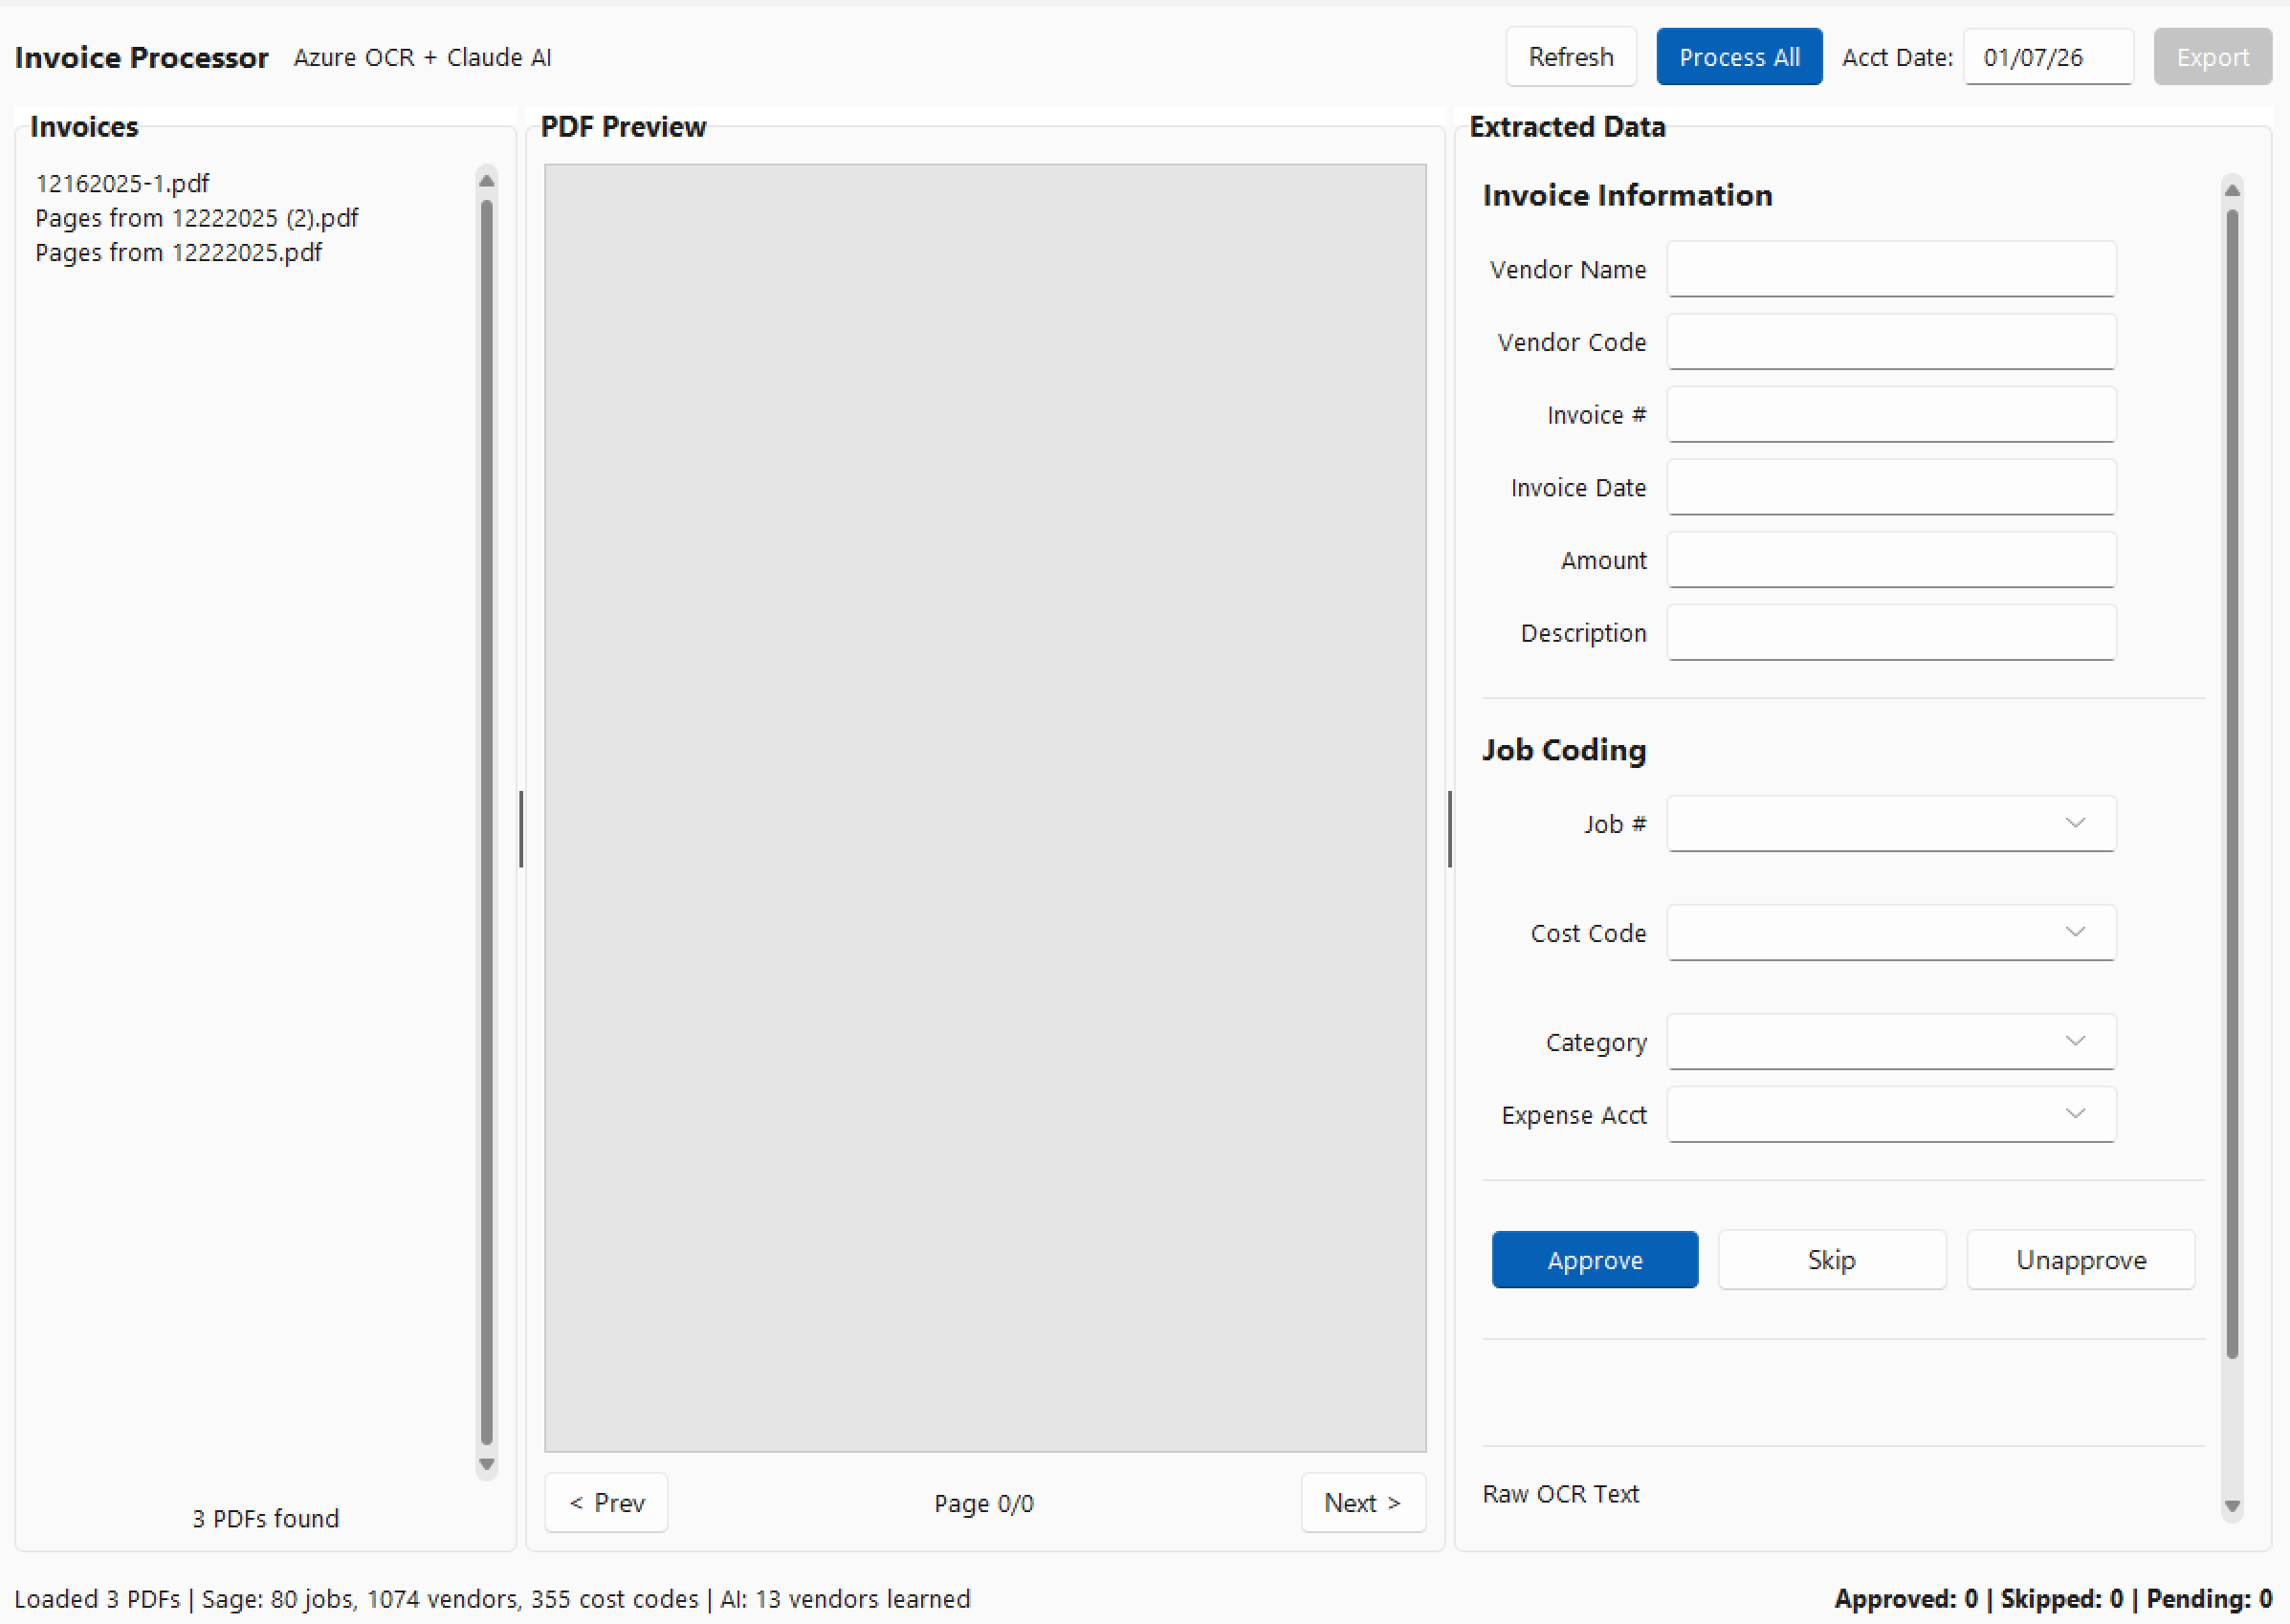
Task: Click the Invoice Date field
Action: click(1890, 487)
